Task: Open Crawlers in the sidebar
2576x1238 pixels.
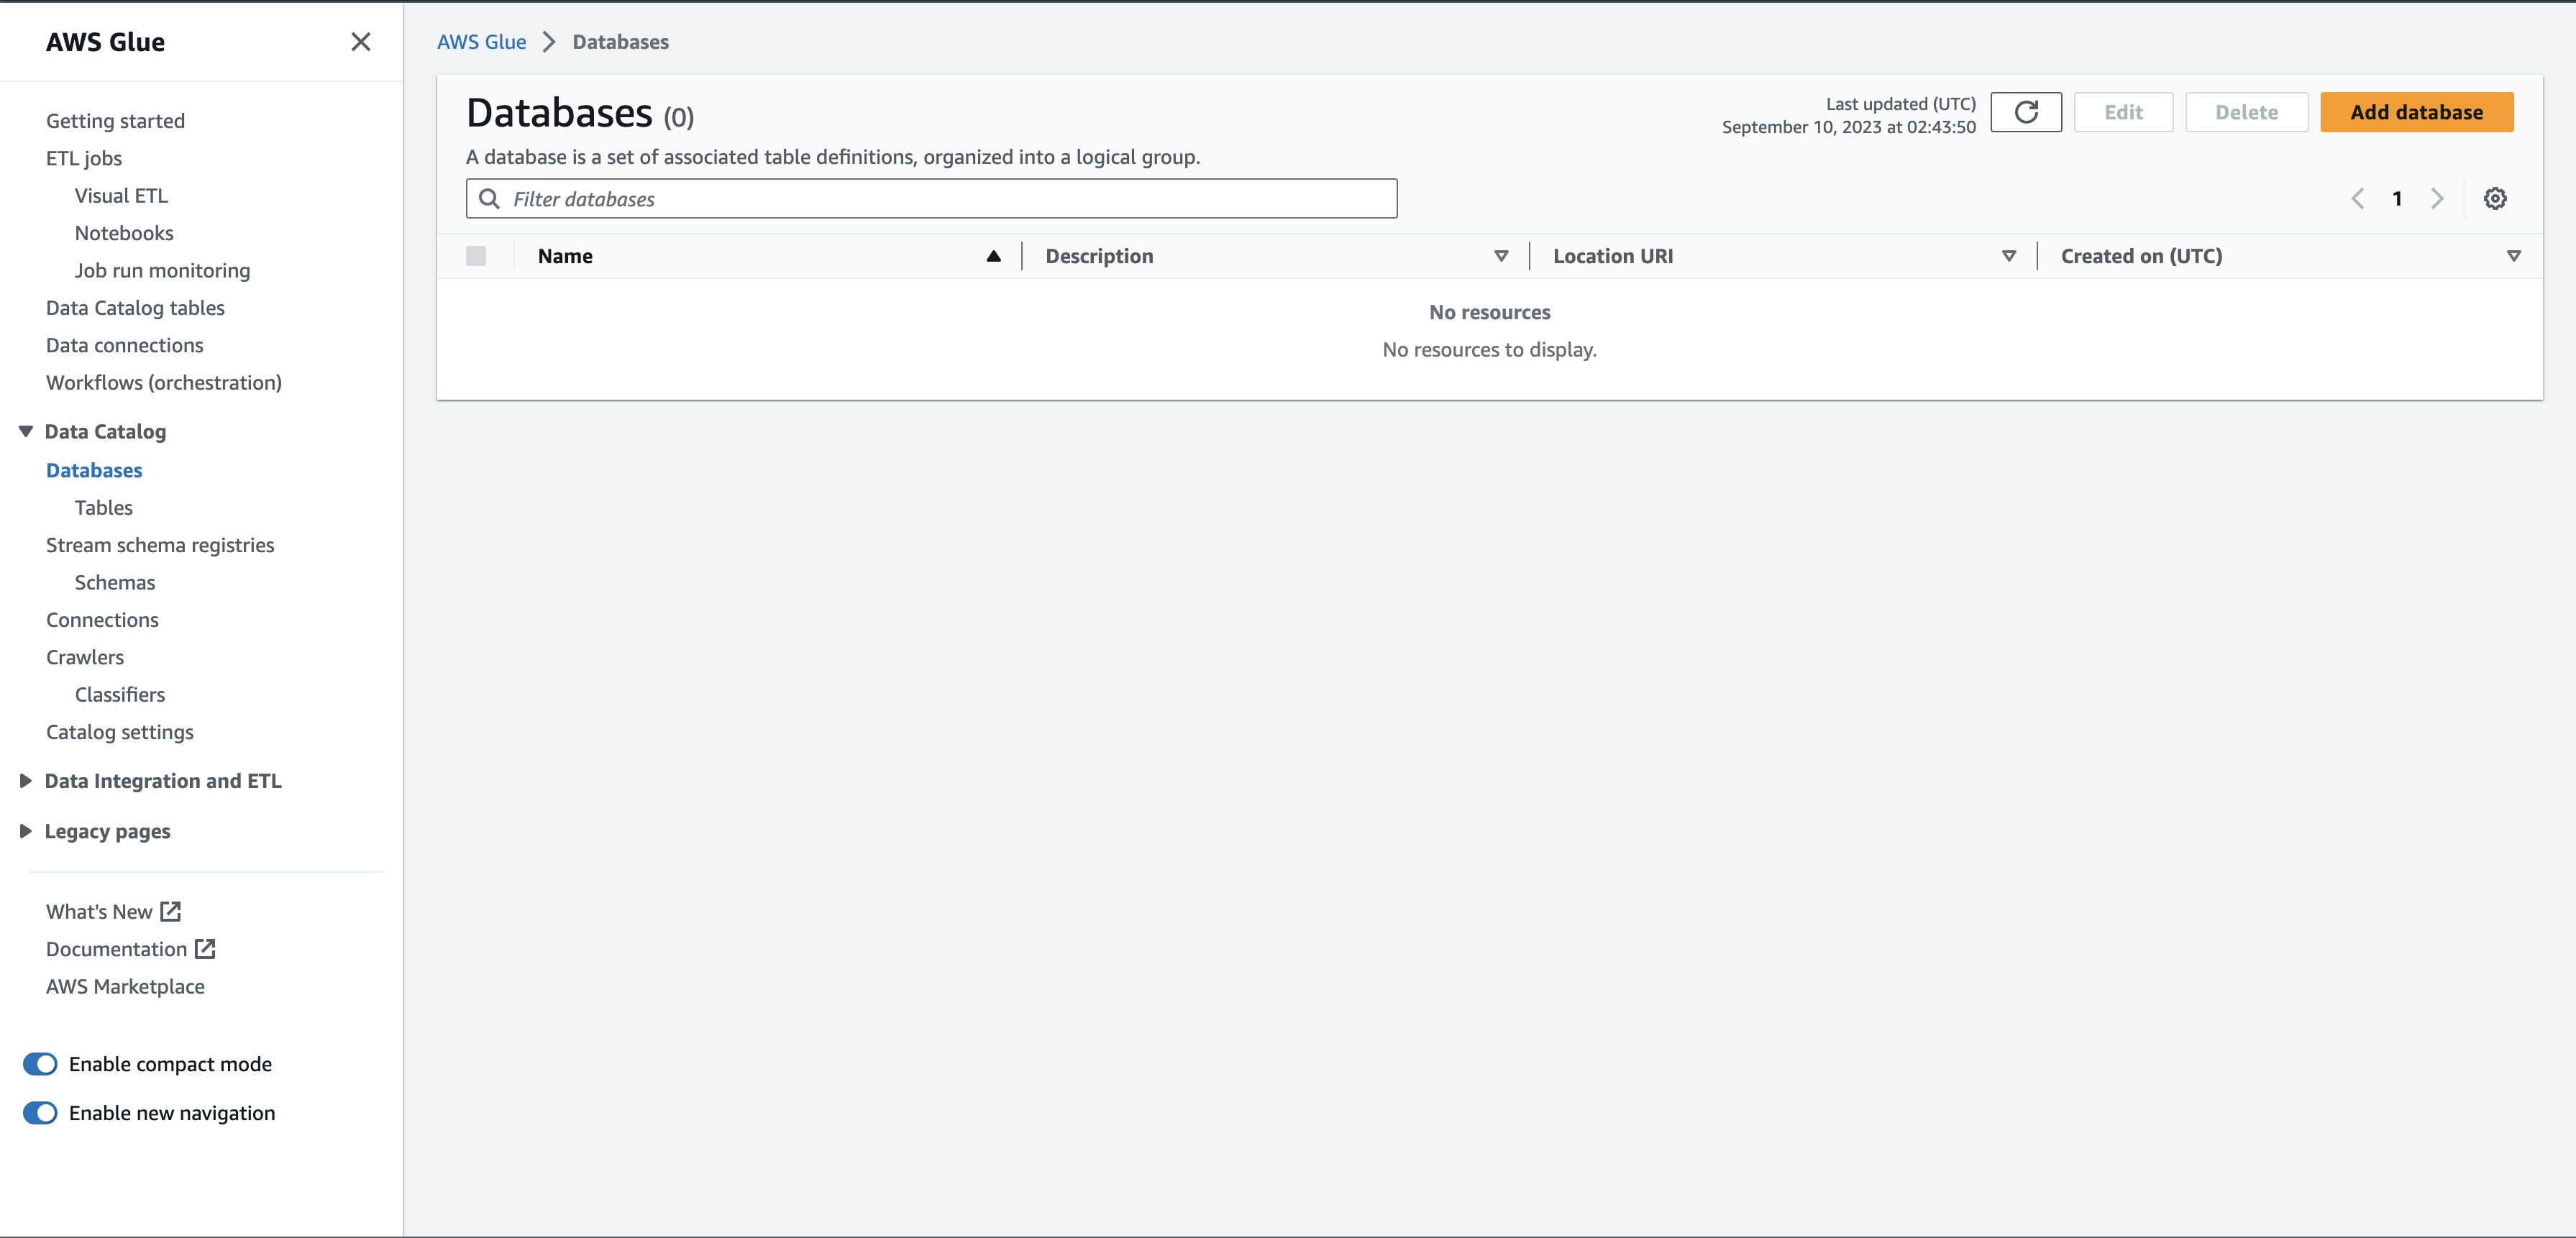Action: [85, 657]
